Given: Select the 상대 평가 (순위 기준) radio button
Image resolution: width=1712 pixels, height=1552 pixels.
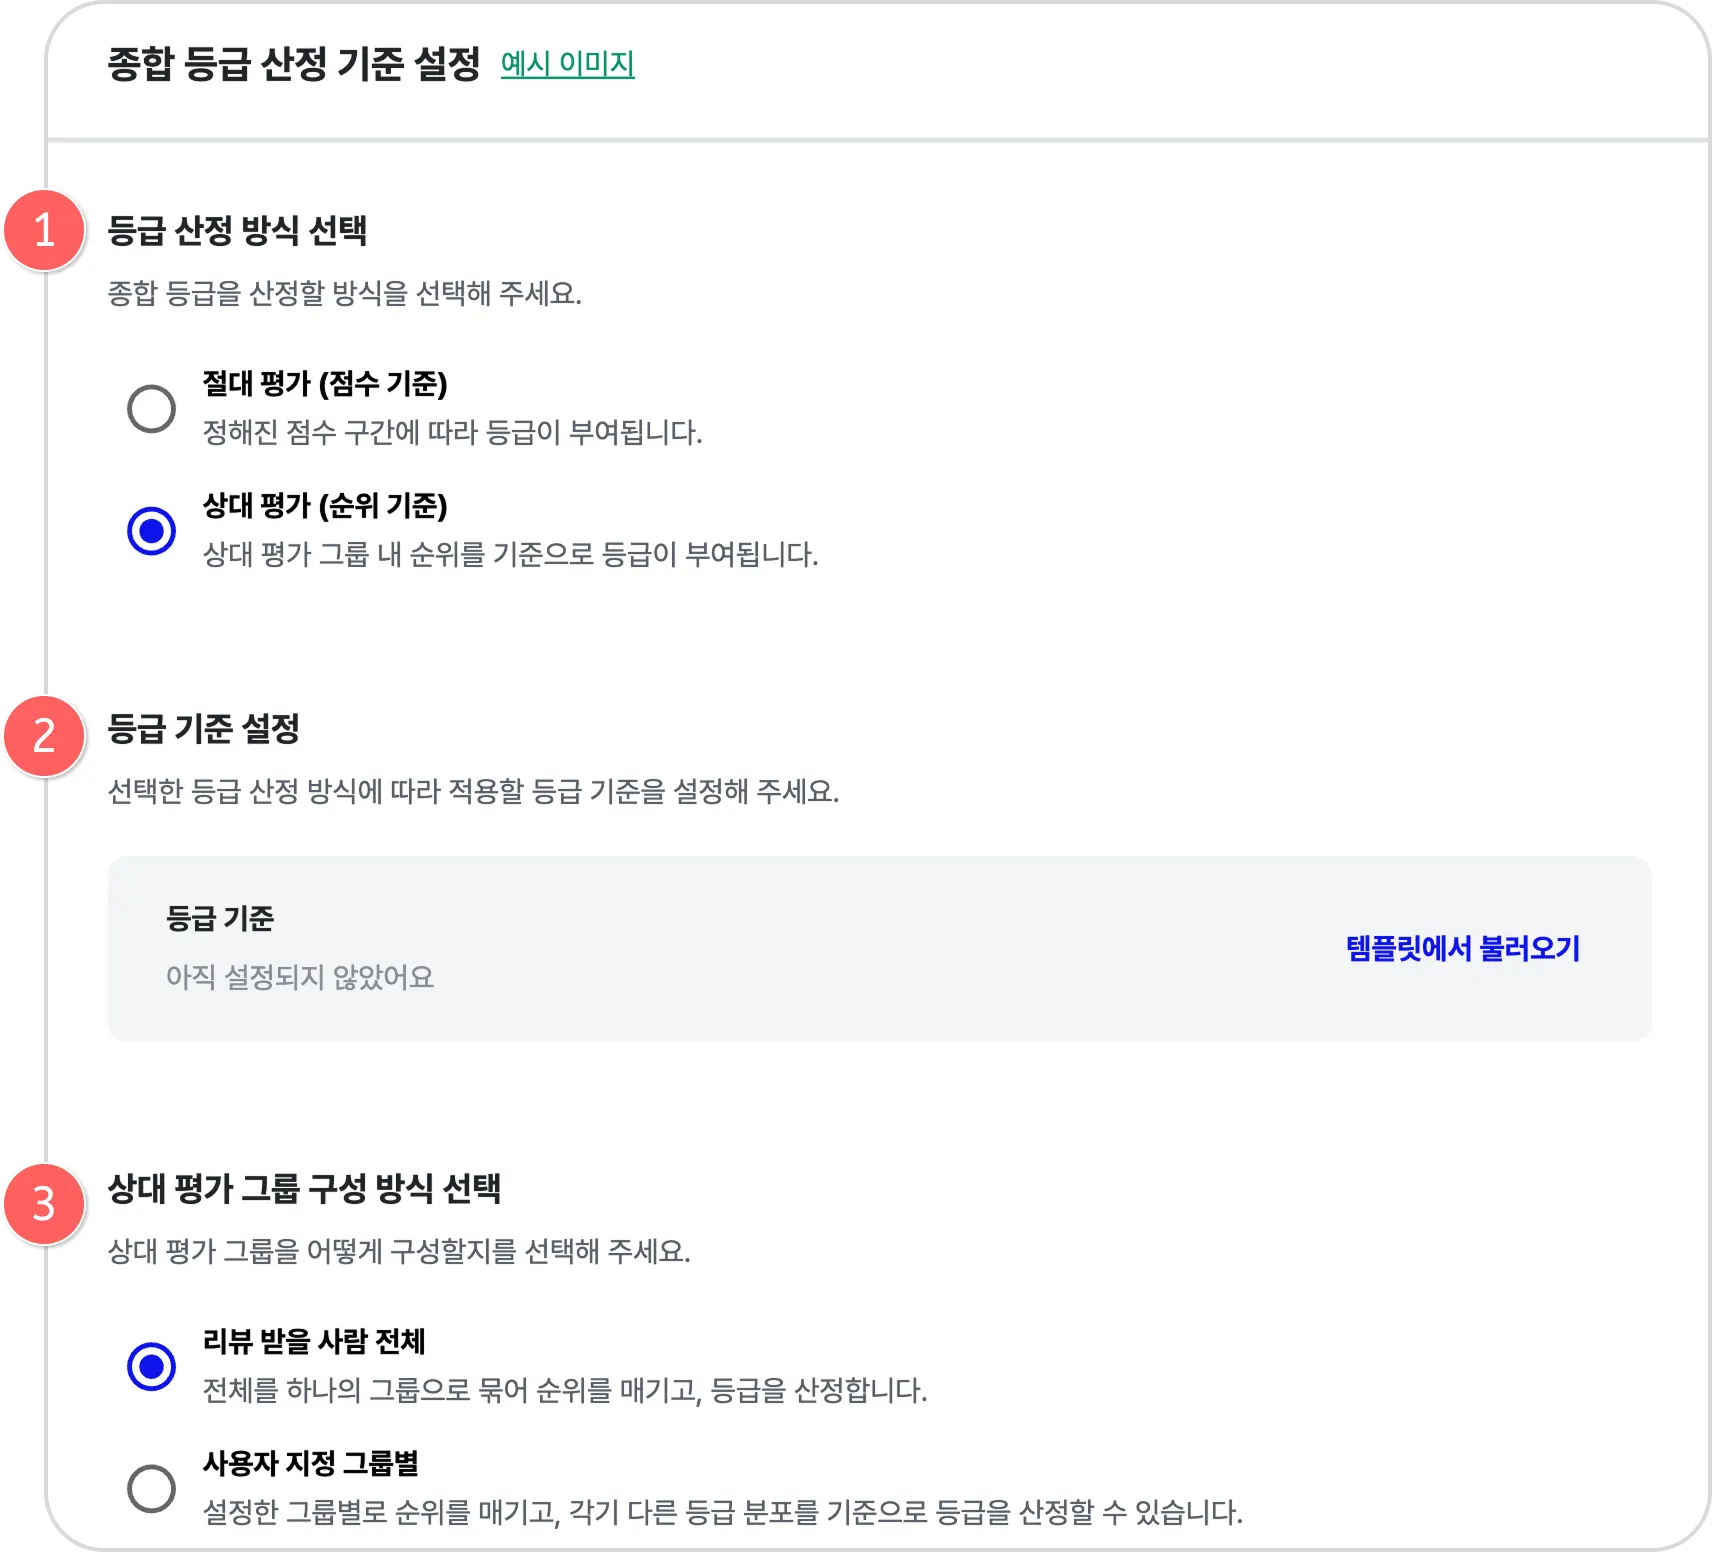Looking at the screenshot, I should click(152, 530).
